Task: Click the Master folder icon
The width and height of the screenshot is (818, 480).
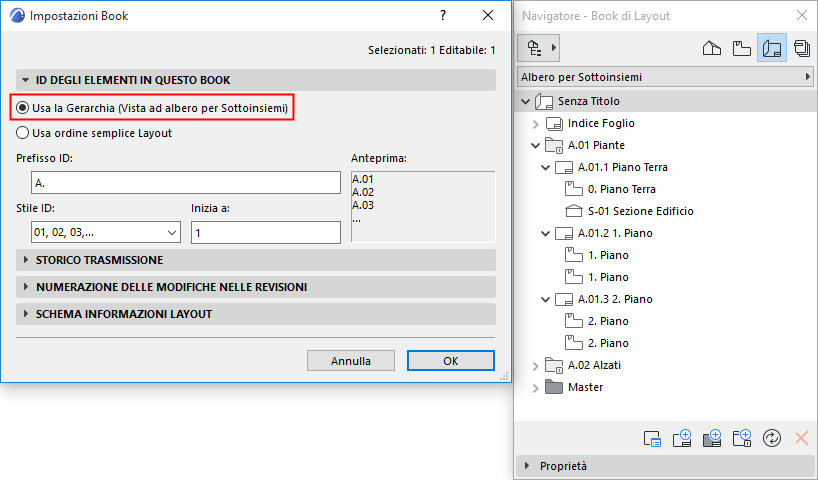Action: [554, 387]
